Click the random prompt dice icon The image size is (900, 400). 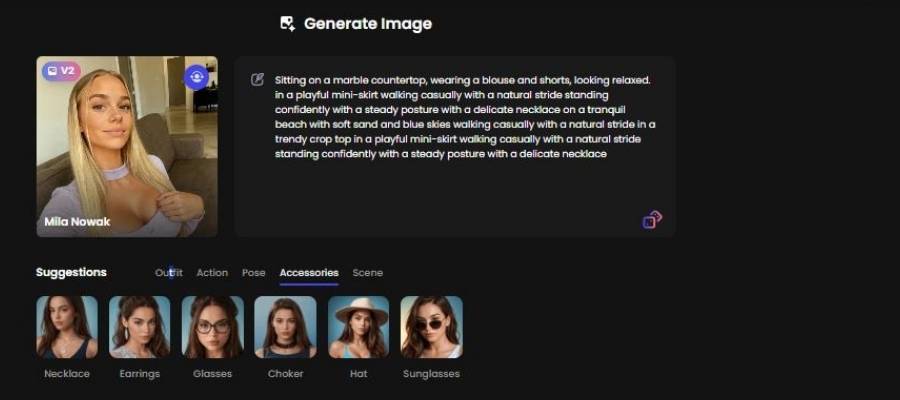coord(652,219)
